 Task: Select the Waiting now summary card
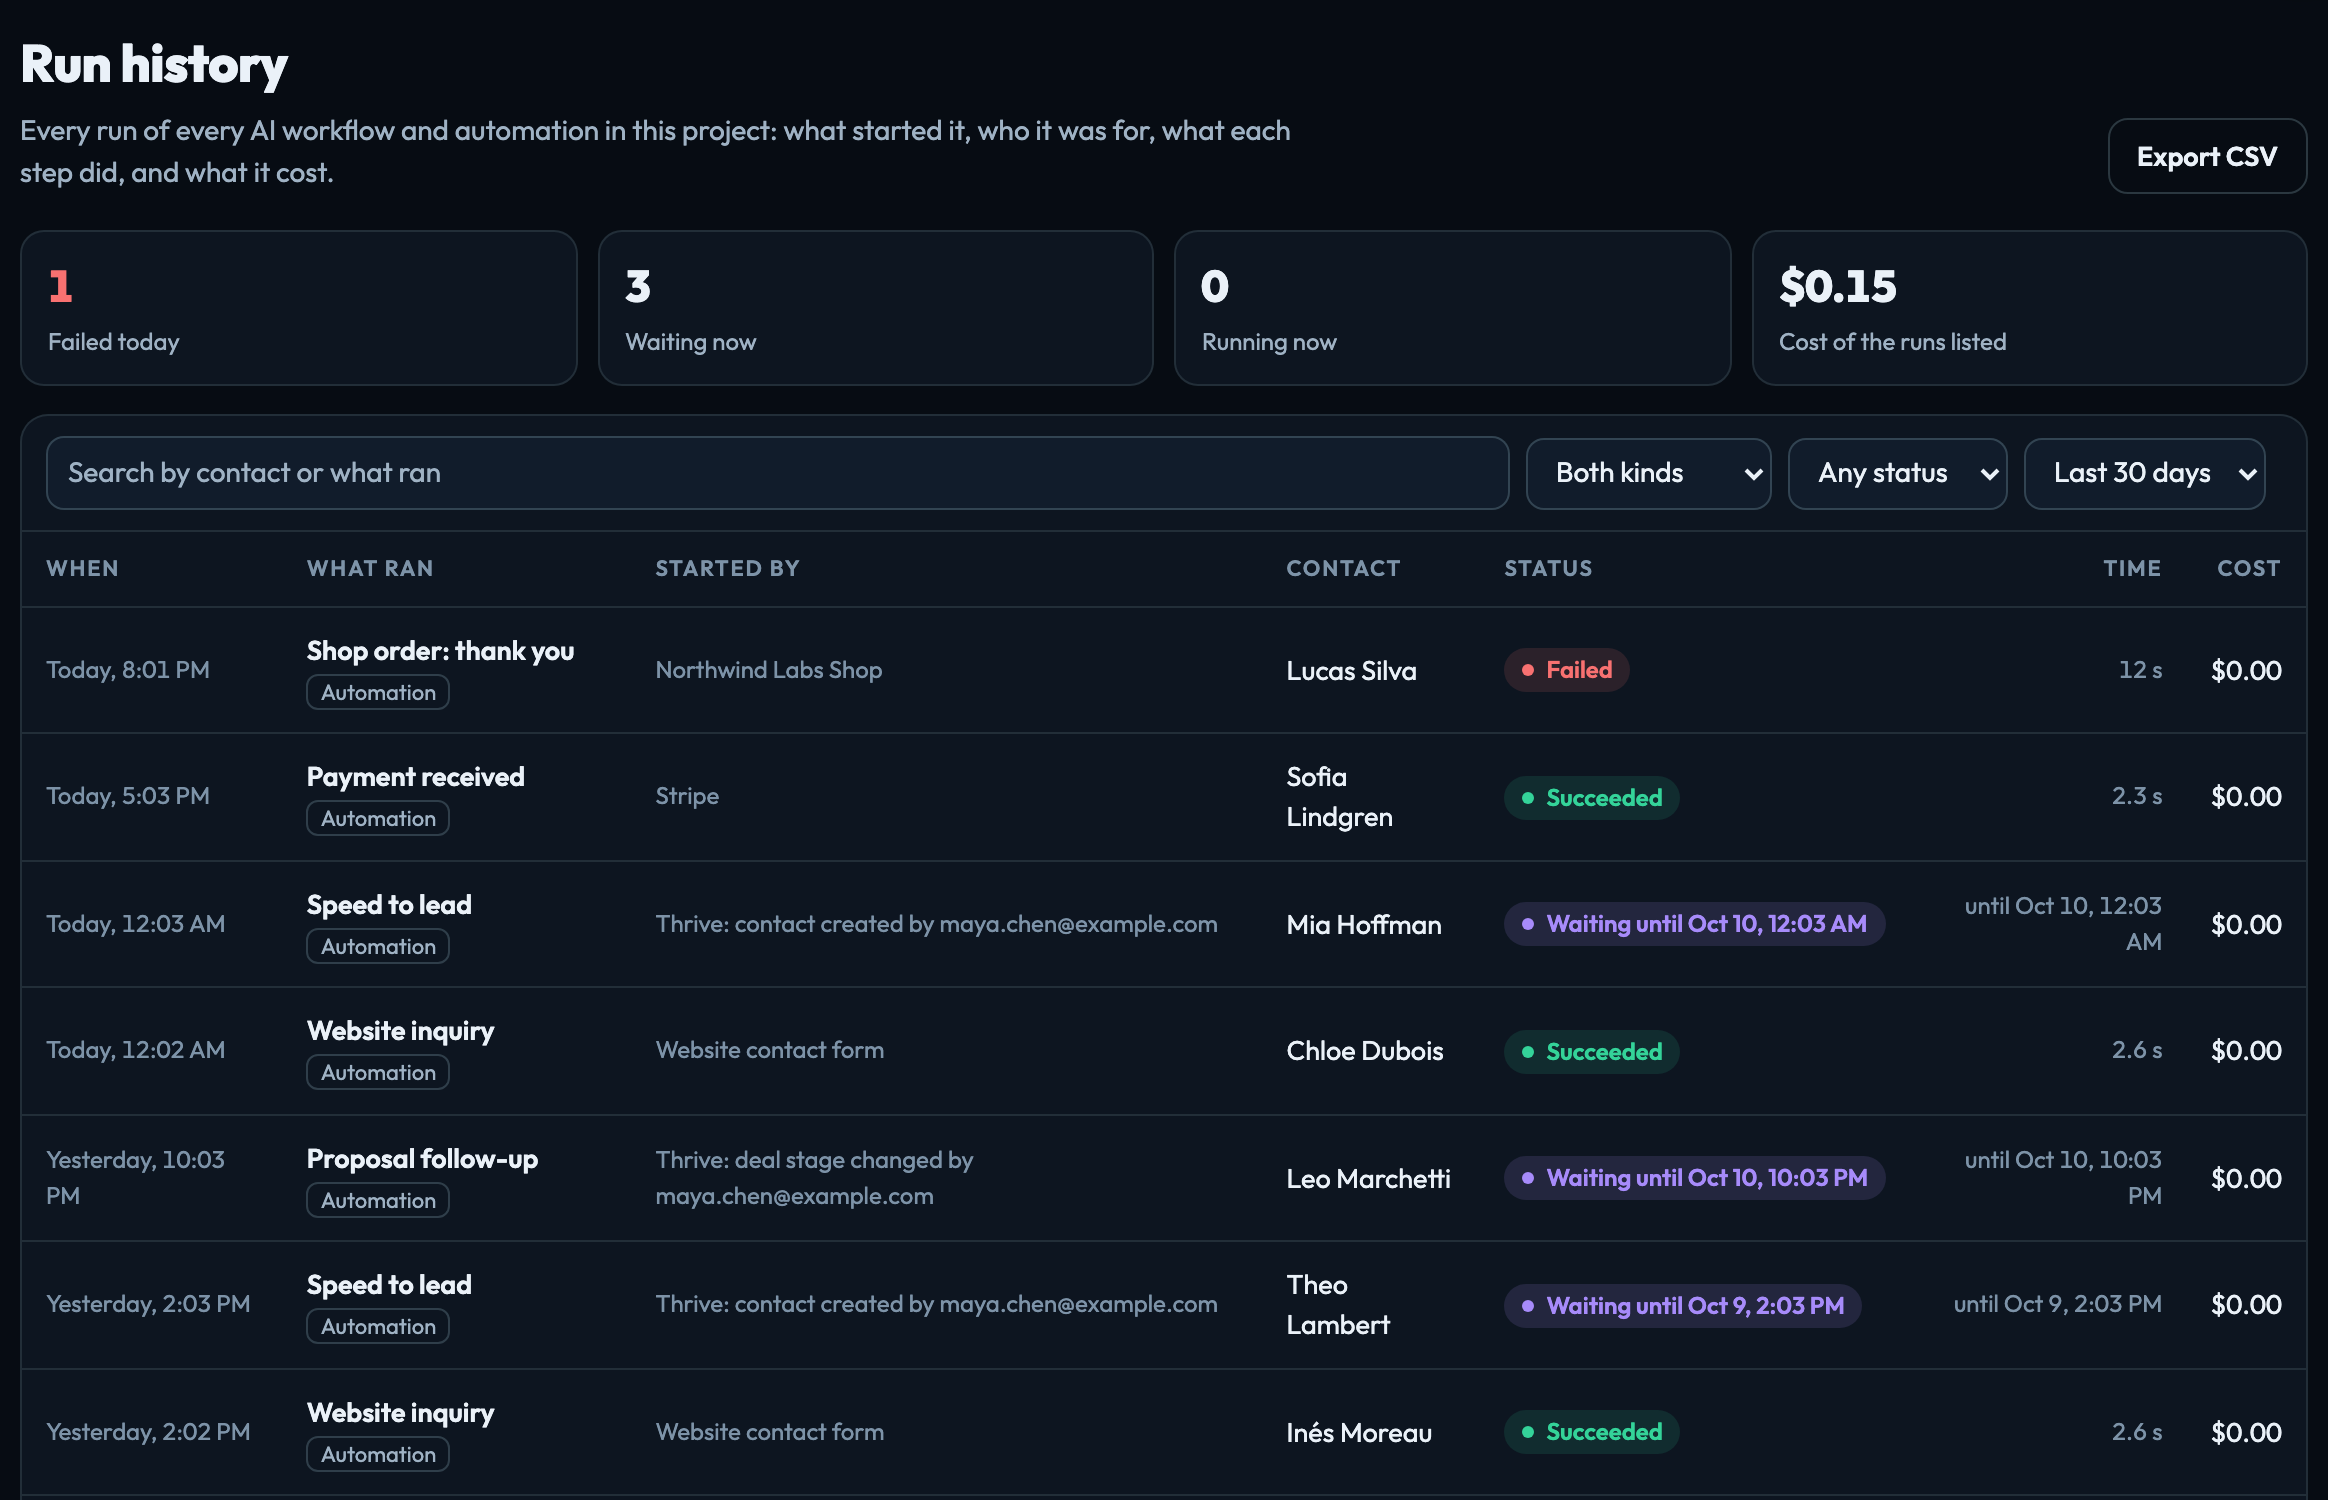(x=876, y=308)
